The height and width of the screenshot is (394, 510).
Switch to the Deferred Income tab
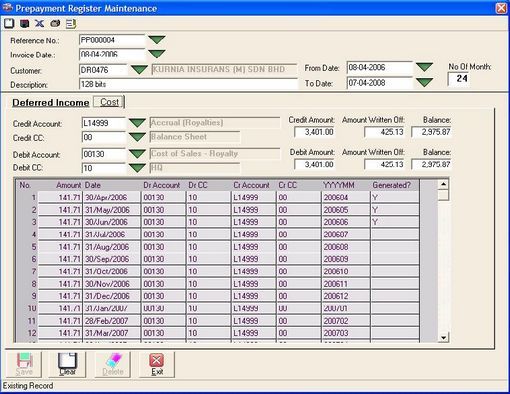pyautogui.click(x=51, y=103)
